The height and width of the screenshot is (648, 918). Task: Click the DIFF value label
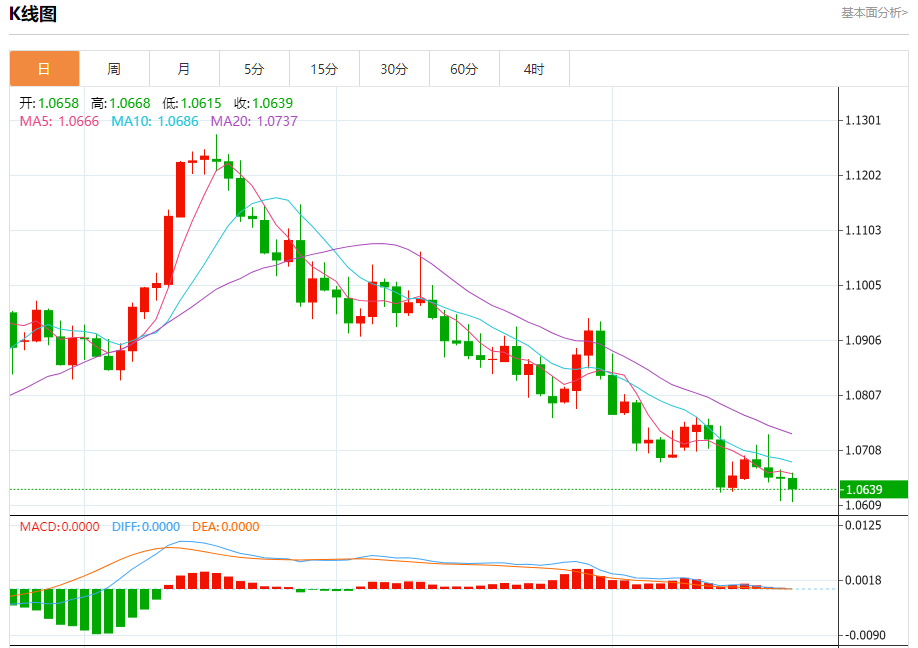[x=146, y=527]
